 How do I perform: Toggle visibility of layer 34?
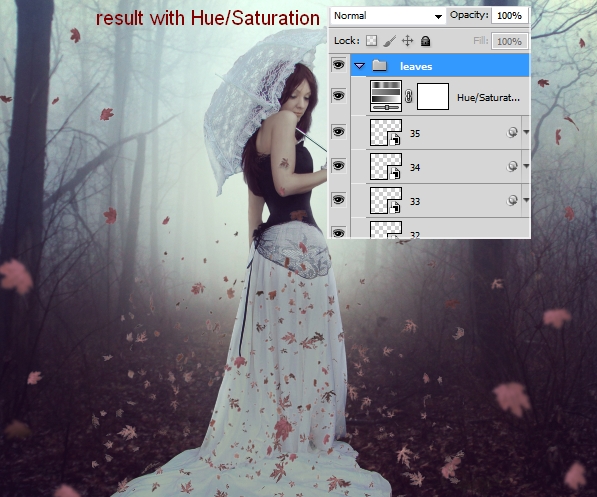[x=338, y=166]
